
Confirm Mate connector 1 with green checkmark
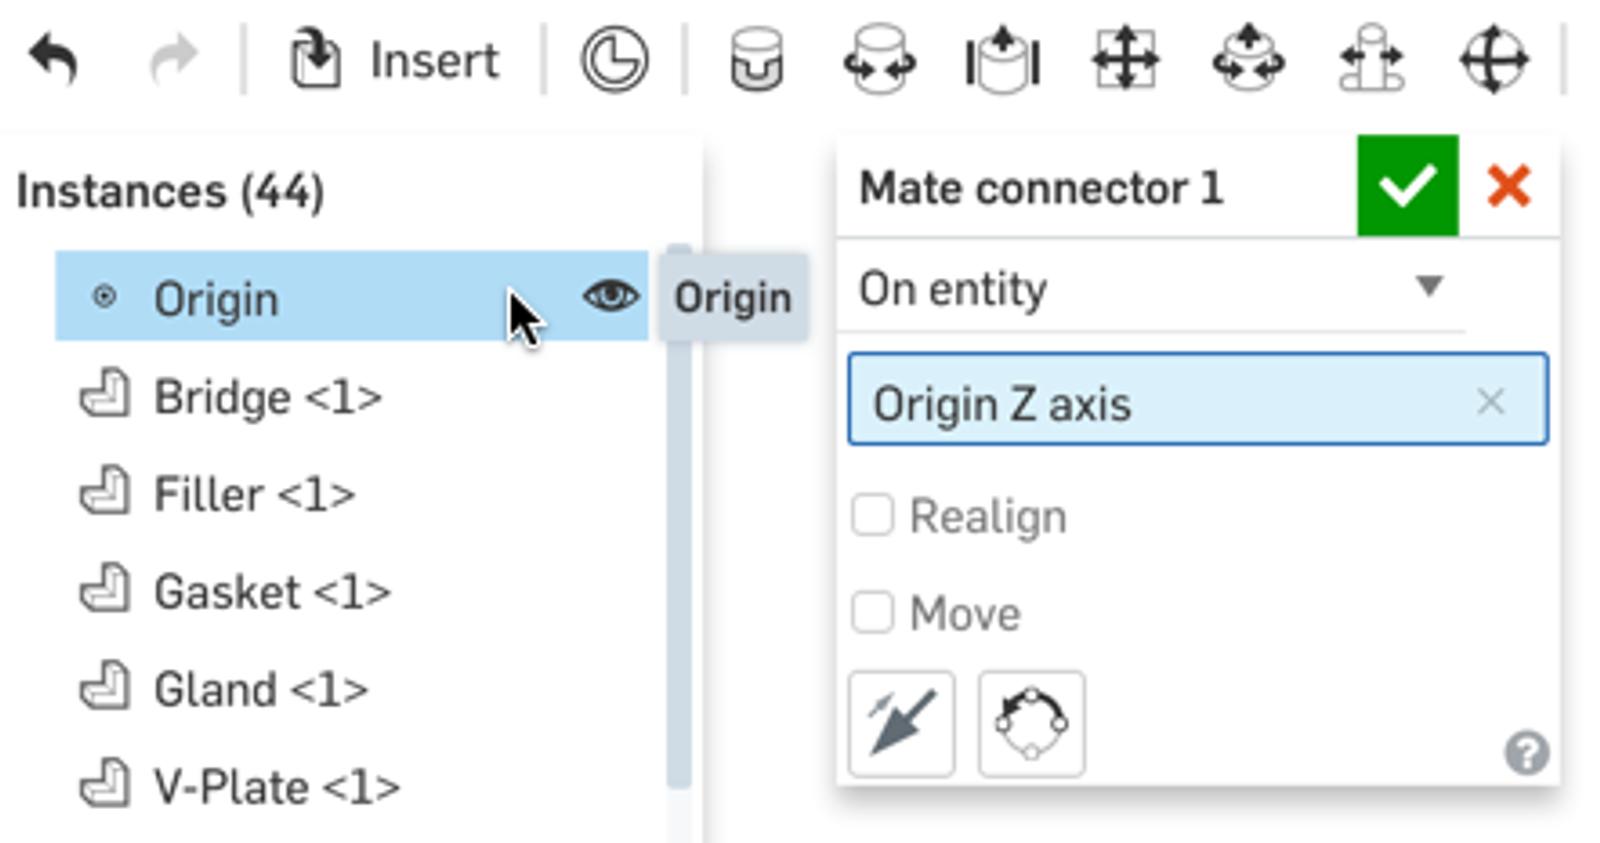(1407, 186)
